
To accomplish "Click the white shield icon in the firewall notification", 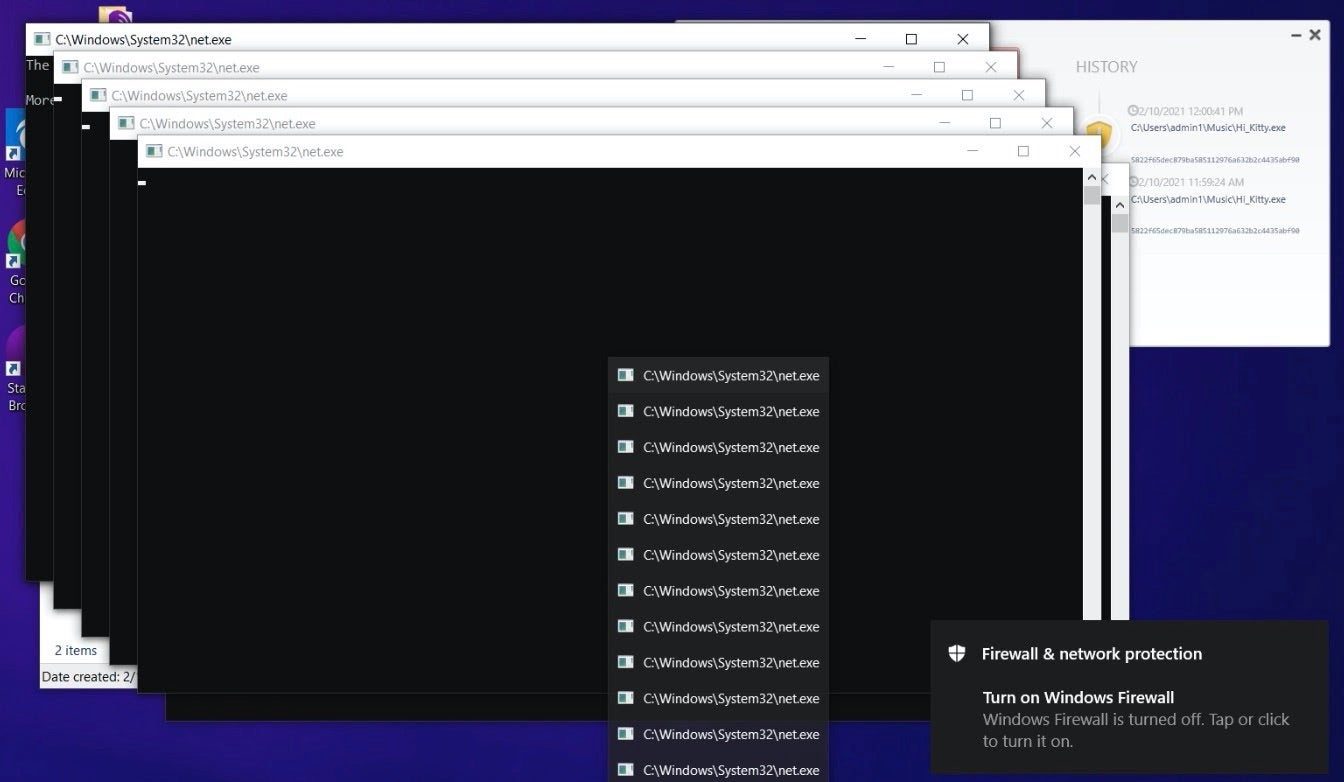I will tap(957, 653).
